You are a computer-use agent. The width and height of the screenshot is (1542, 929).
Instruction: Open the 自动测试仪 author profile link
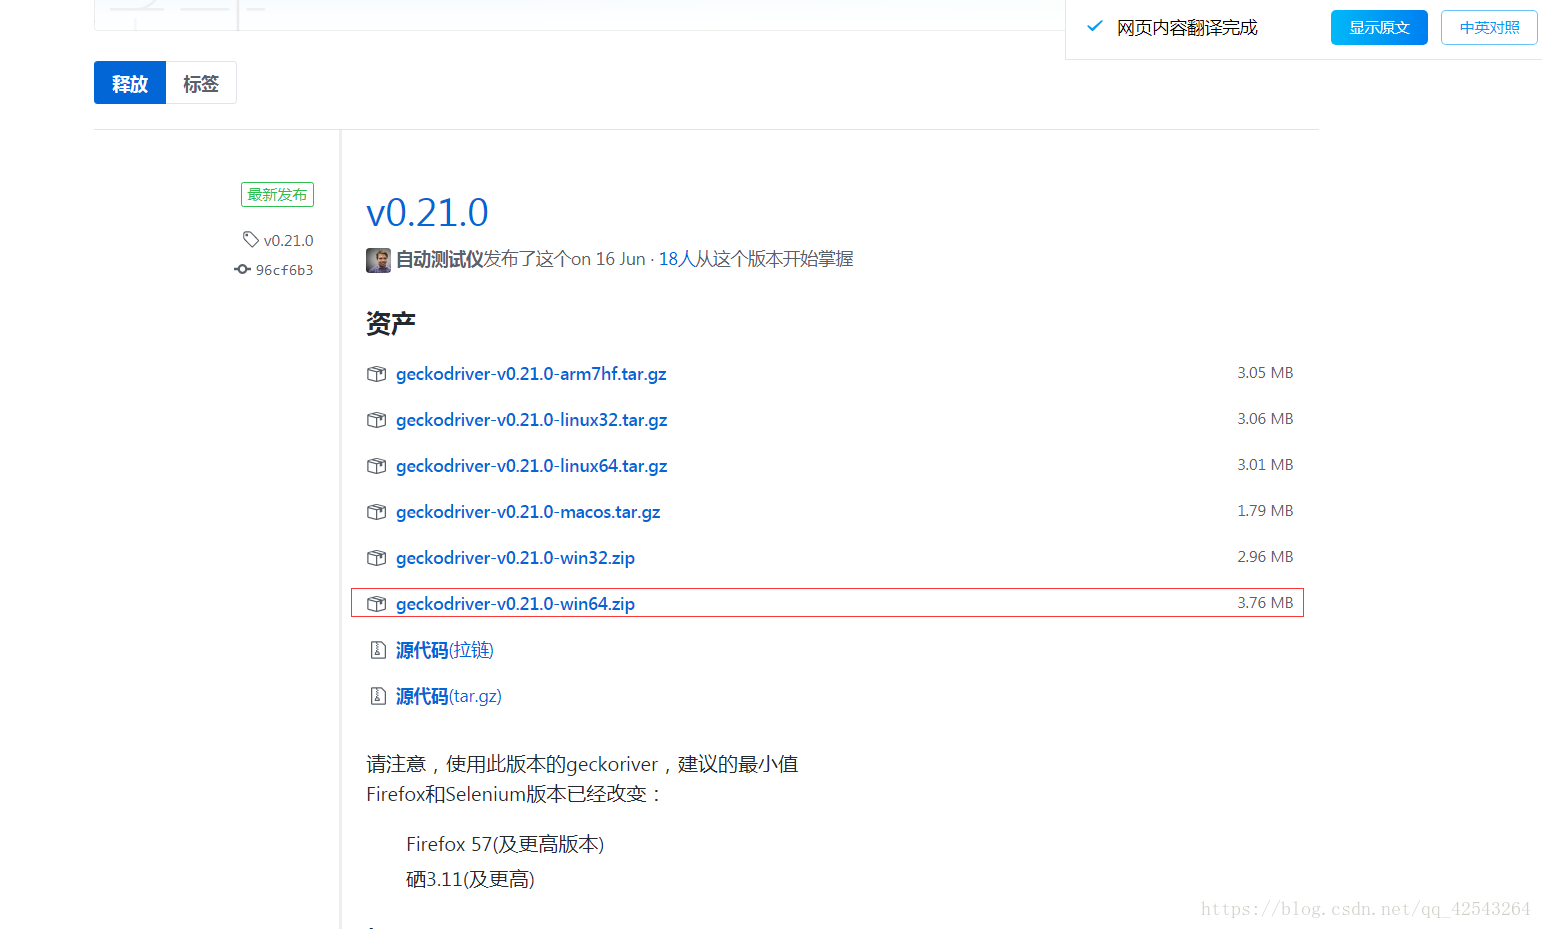[x=440, y=259]
